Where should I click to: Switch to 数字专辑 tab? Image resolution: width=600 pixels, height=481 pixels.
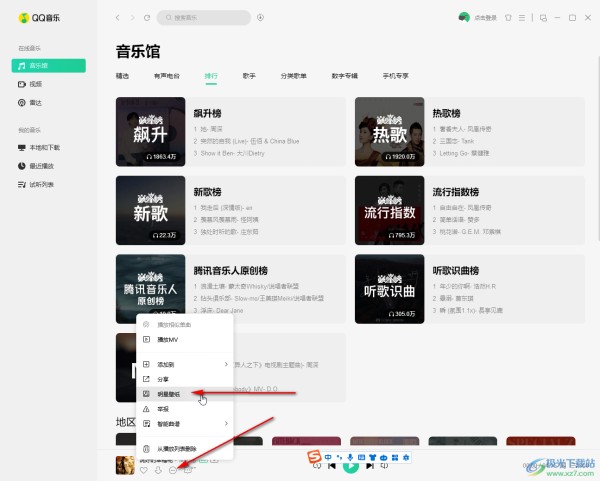coord(344,76)
